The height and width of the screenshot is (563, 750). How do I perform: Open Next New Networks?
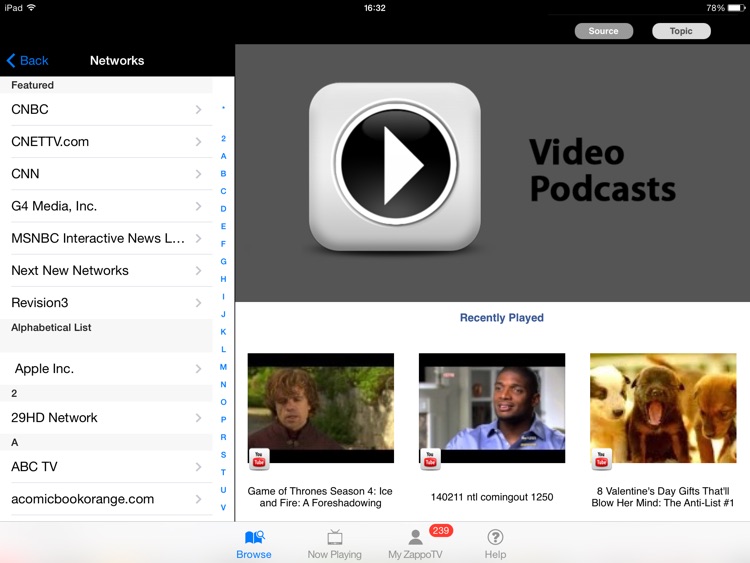click(106, 271)
